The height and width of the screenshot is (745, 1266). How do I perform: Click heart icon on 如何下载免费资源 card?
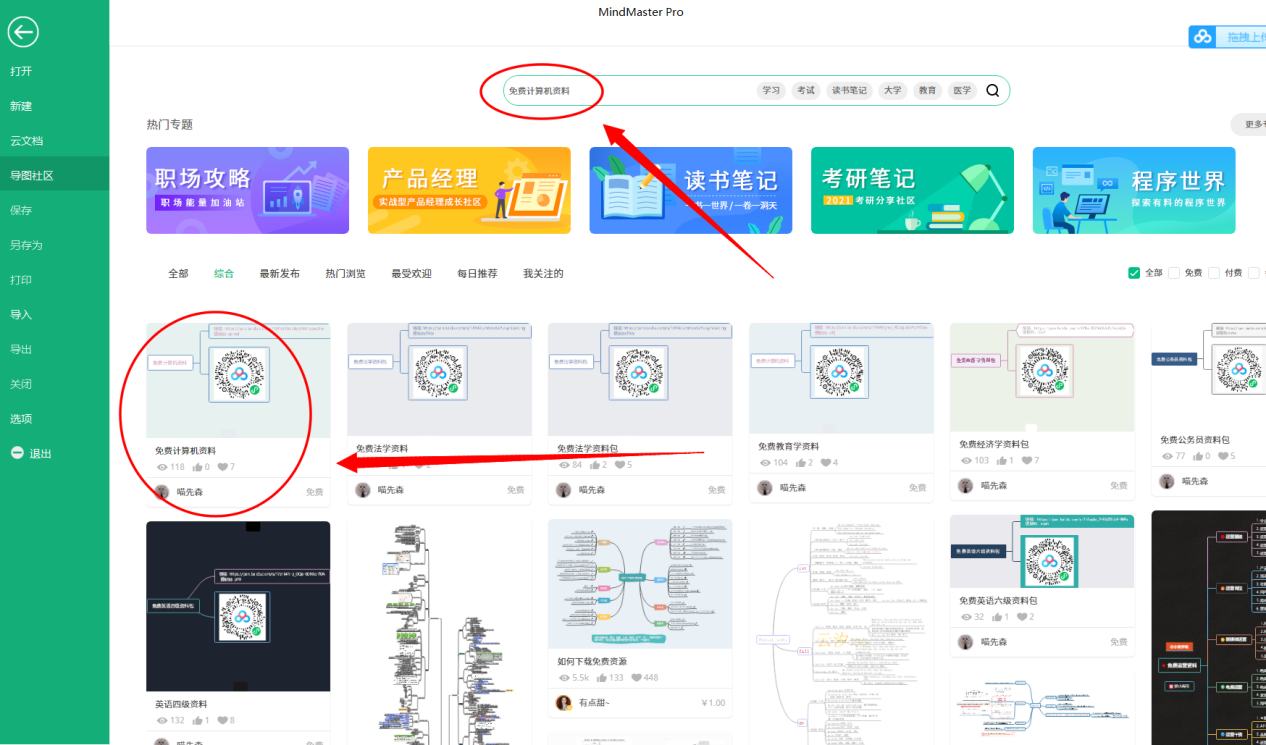click(x=637, y=677)
